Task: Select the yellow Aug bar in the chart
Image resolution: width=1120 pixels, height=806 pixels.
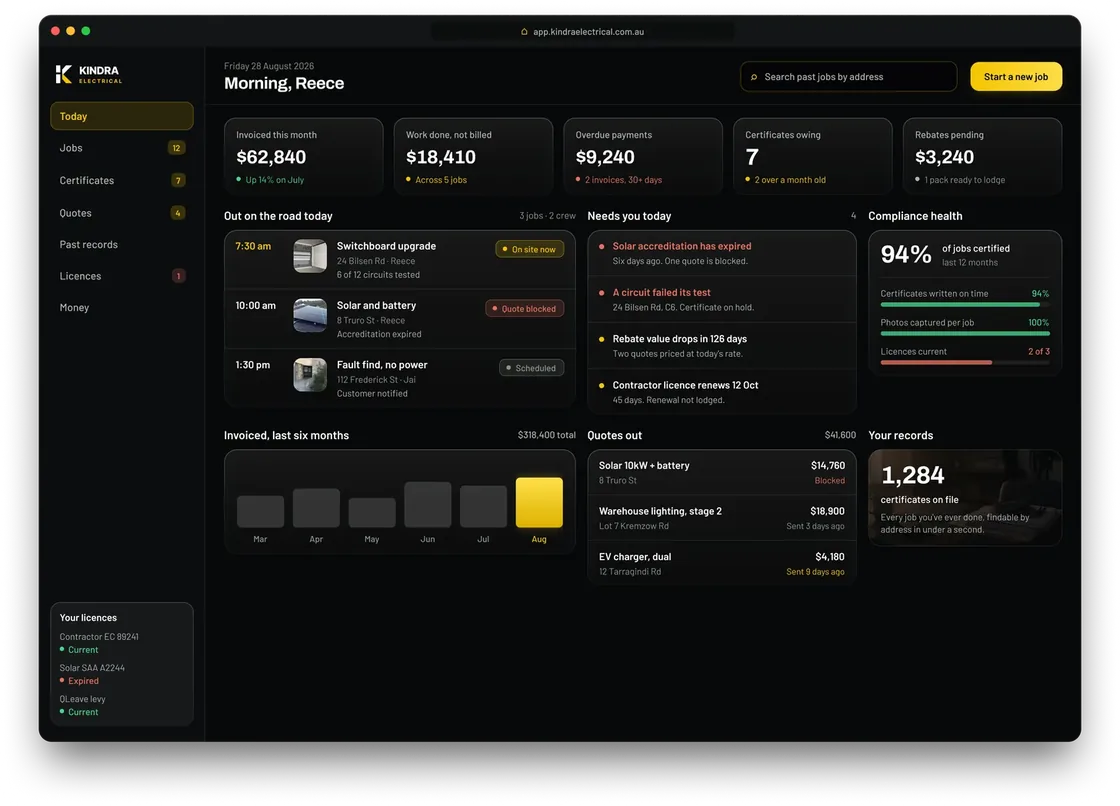Action: 539,502
